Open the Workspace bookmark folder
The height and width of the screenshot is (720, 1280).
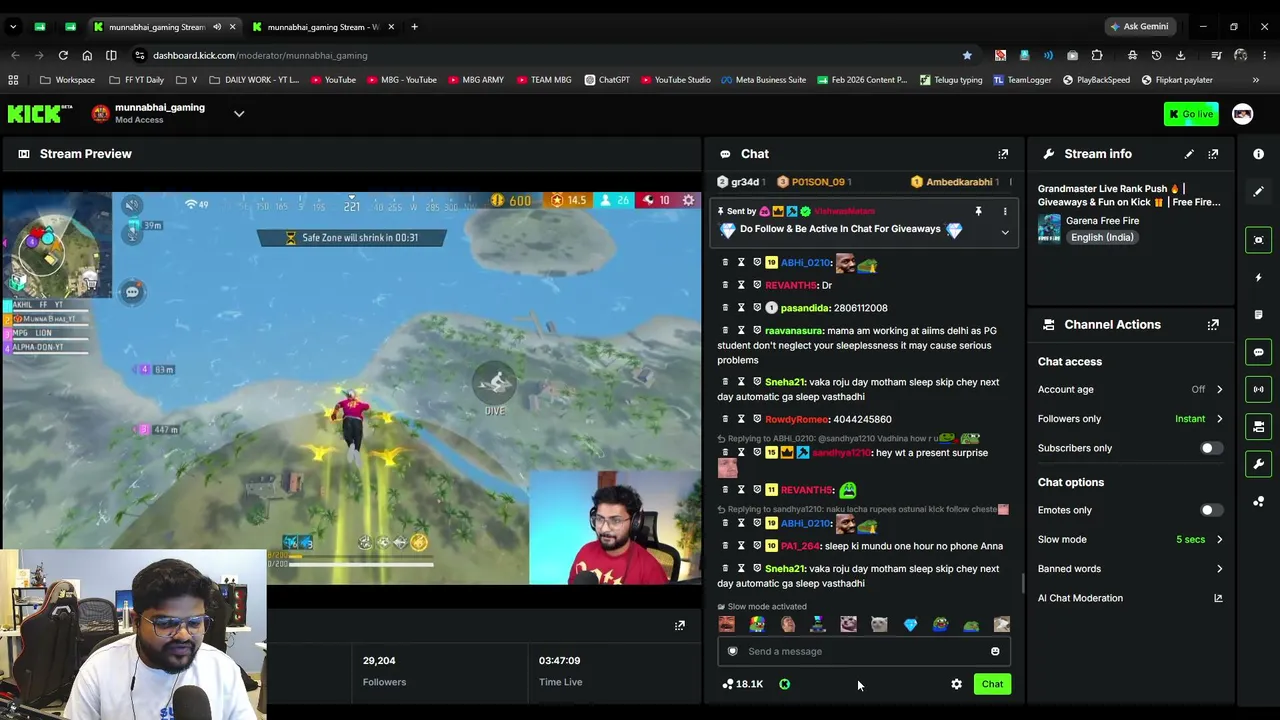[68, 80]
